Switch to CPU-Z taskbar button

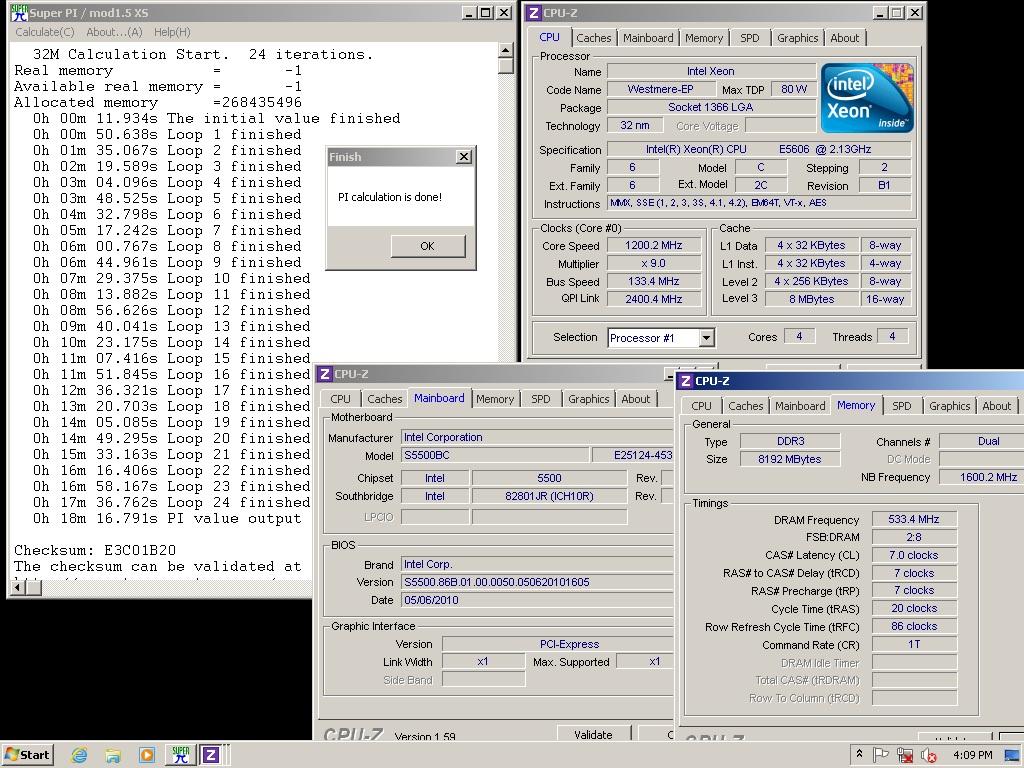click(210, 755)
